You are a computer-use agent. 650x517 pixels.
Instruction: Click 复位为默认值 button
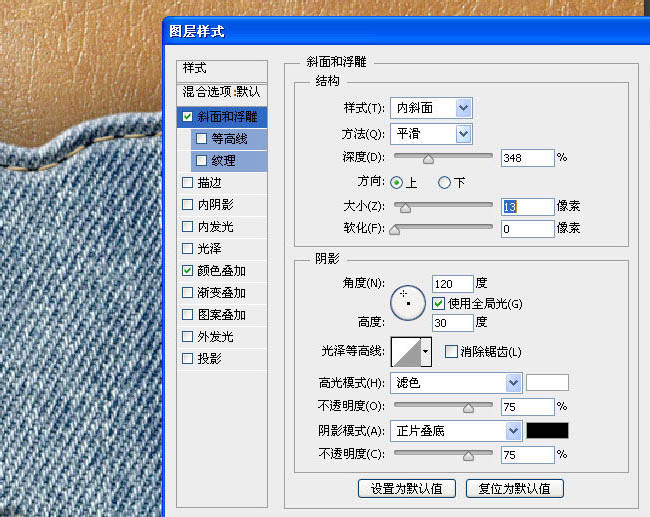pos(515,489)
